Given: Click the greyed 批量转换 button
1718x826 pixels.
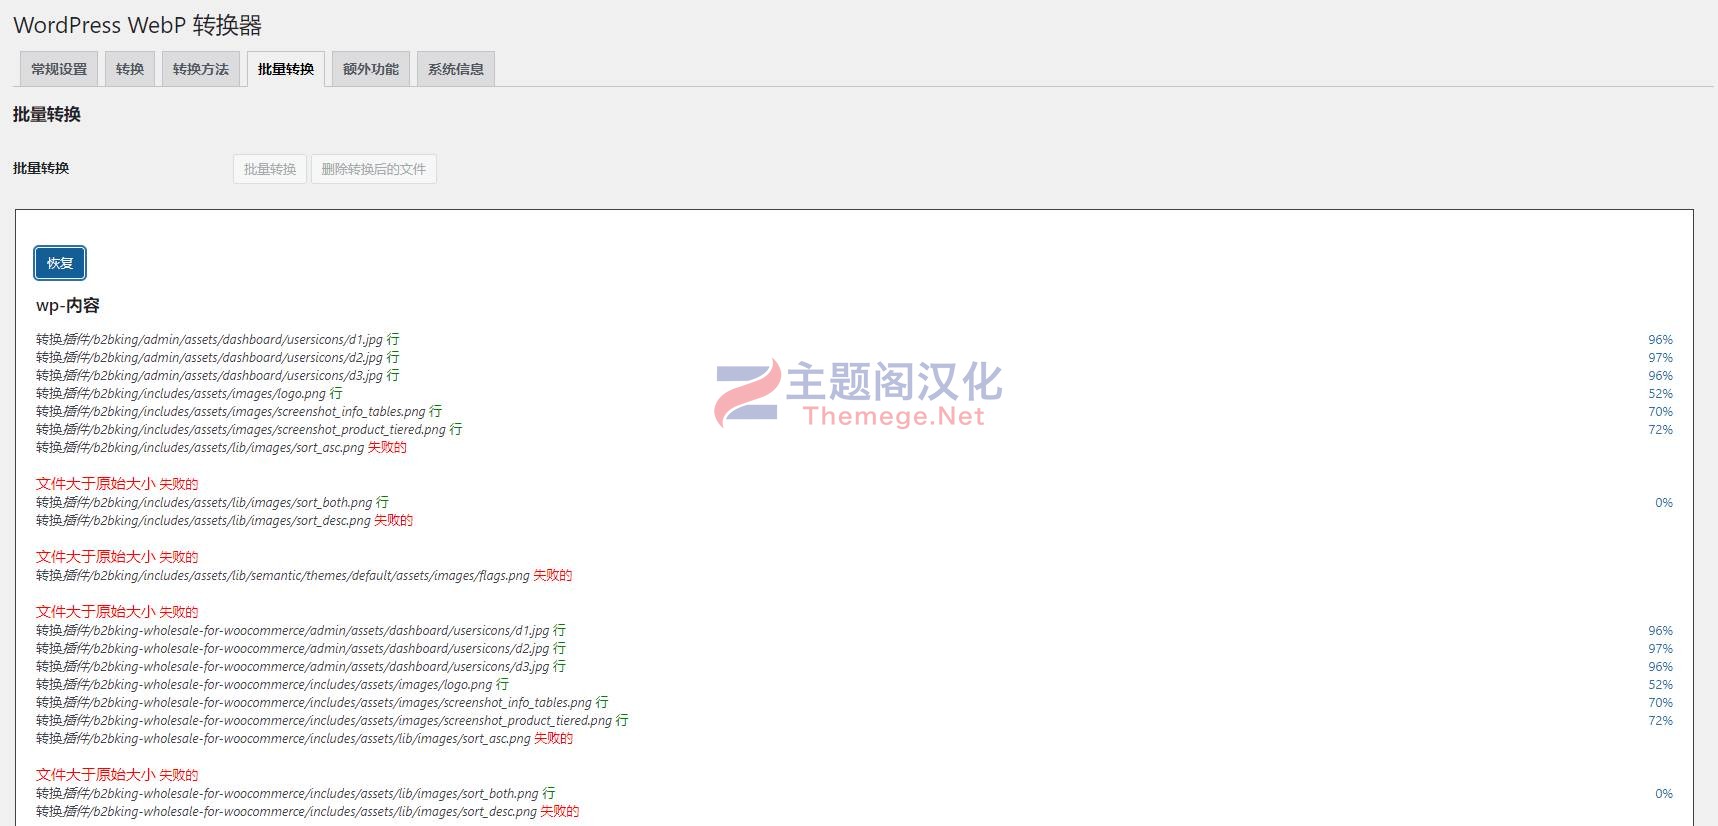Looking at the screenshot, I should pos(270,169).
